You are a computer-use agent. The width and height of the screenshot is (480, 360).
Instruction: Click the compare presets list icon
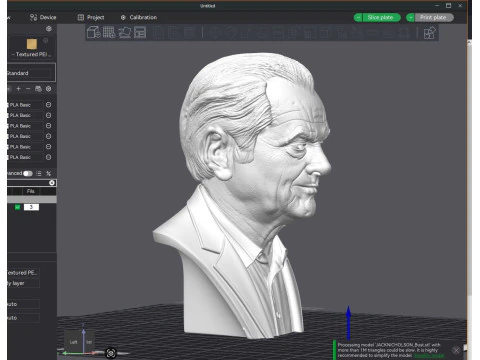[x=39, y=173]
